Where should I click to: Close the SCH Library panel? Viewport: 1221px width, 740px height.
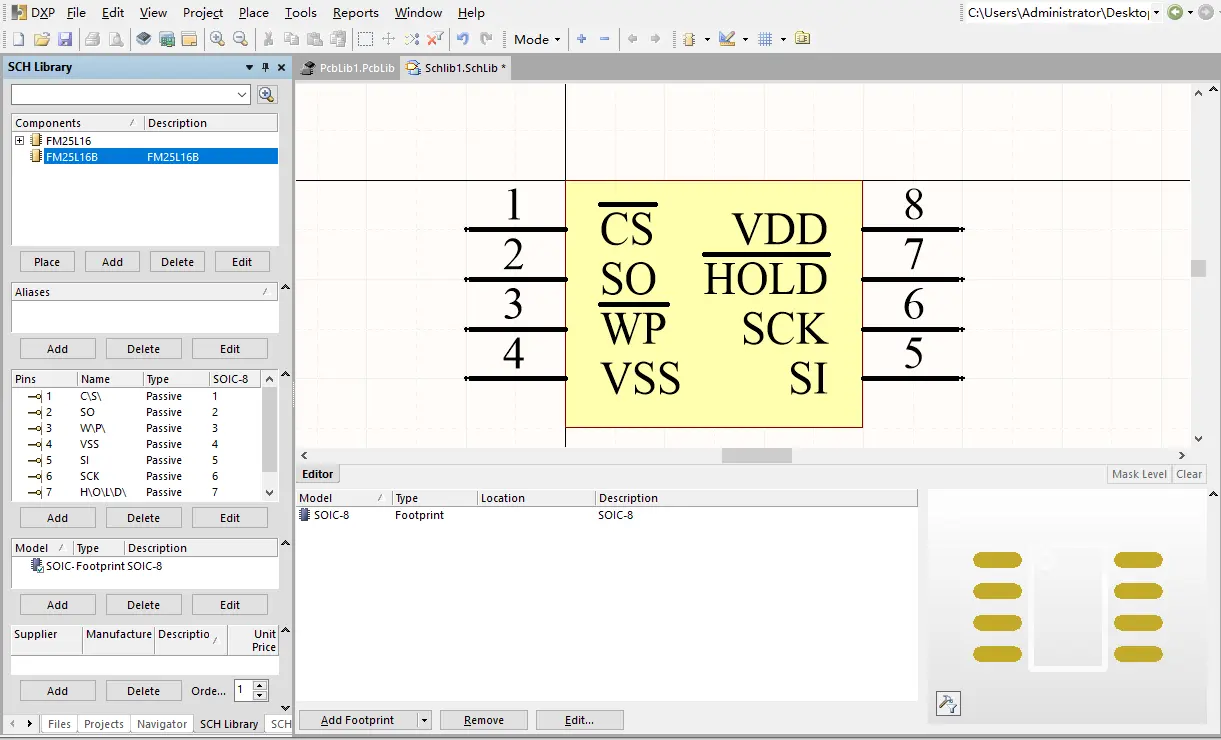pyautogui.click(x=281, y=67)
